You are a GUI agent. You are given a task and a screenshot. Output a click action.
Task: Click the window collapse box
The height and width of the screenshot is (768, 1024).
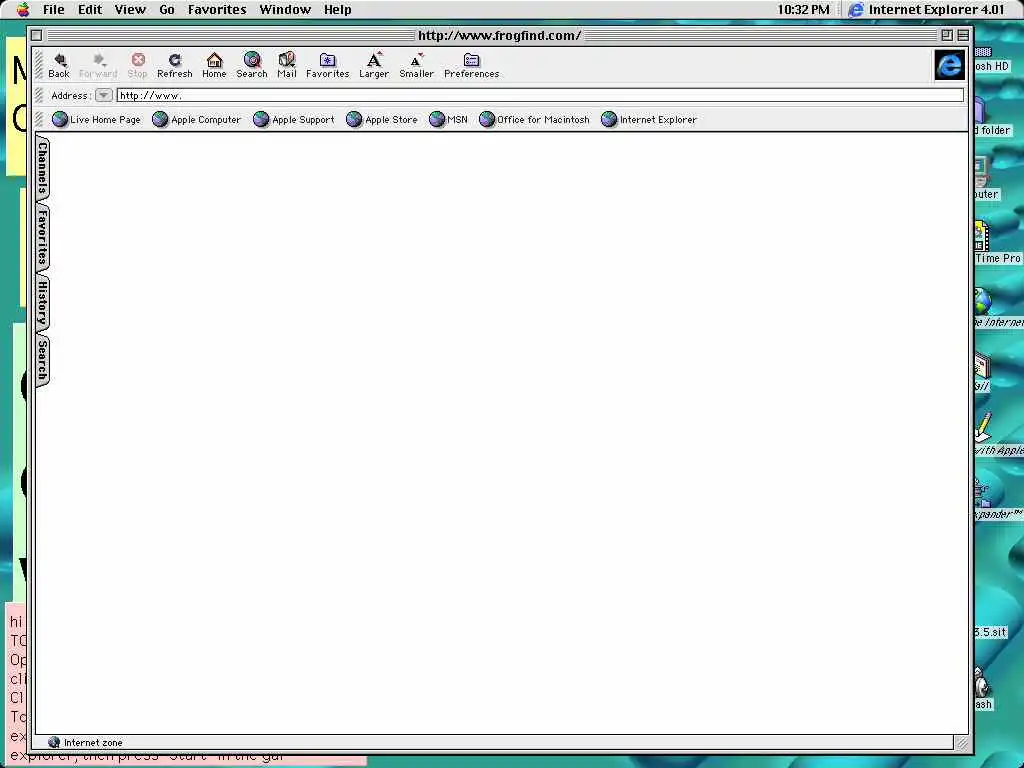point(963,35)
